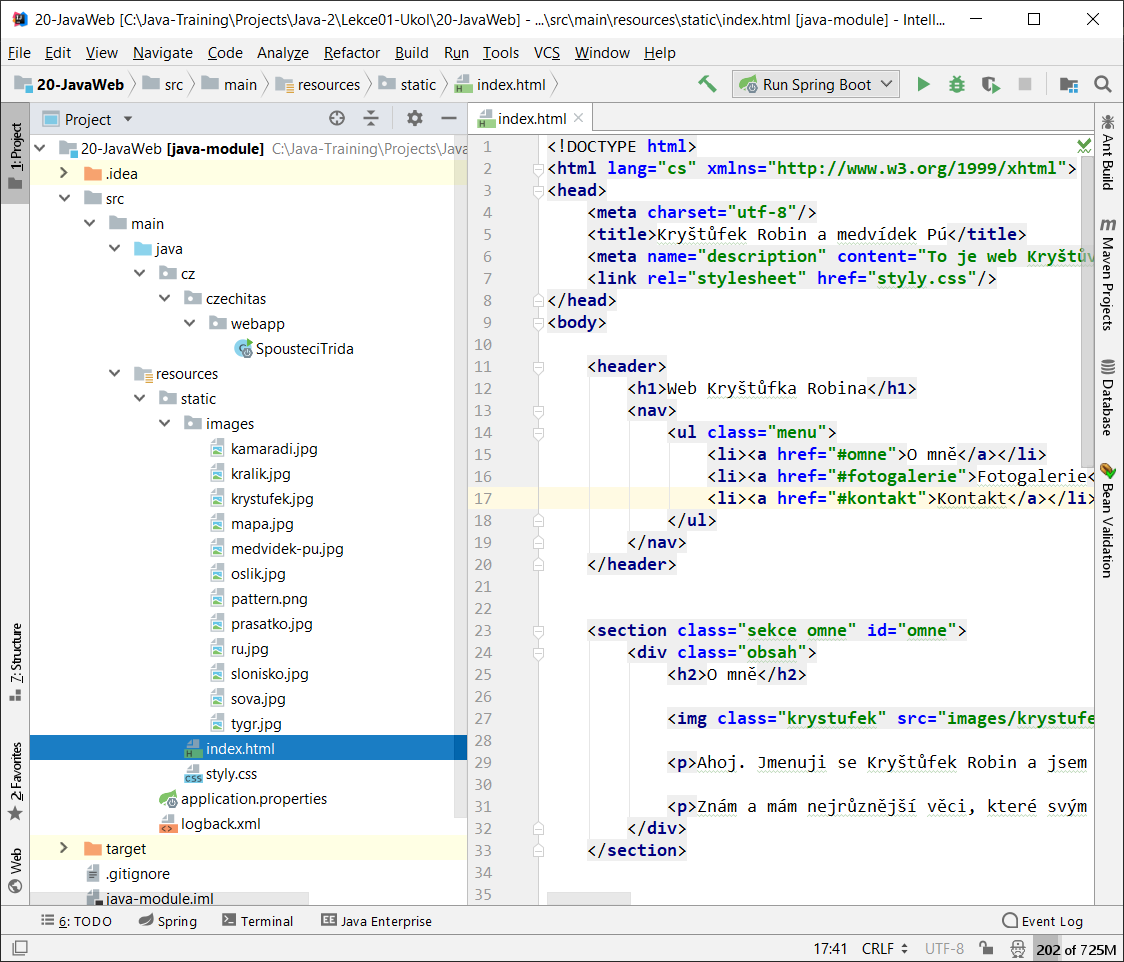Start debugging using the bug icon
Viewport: 1124px width, 962px height.
[956, 84]
